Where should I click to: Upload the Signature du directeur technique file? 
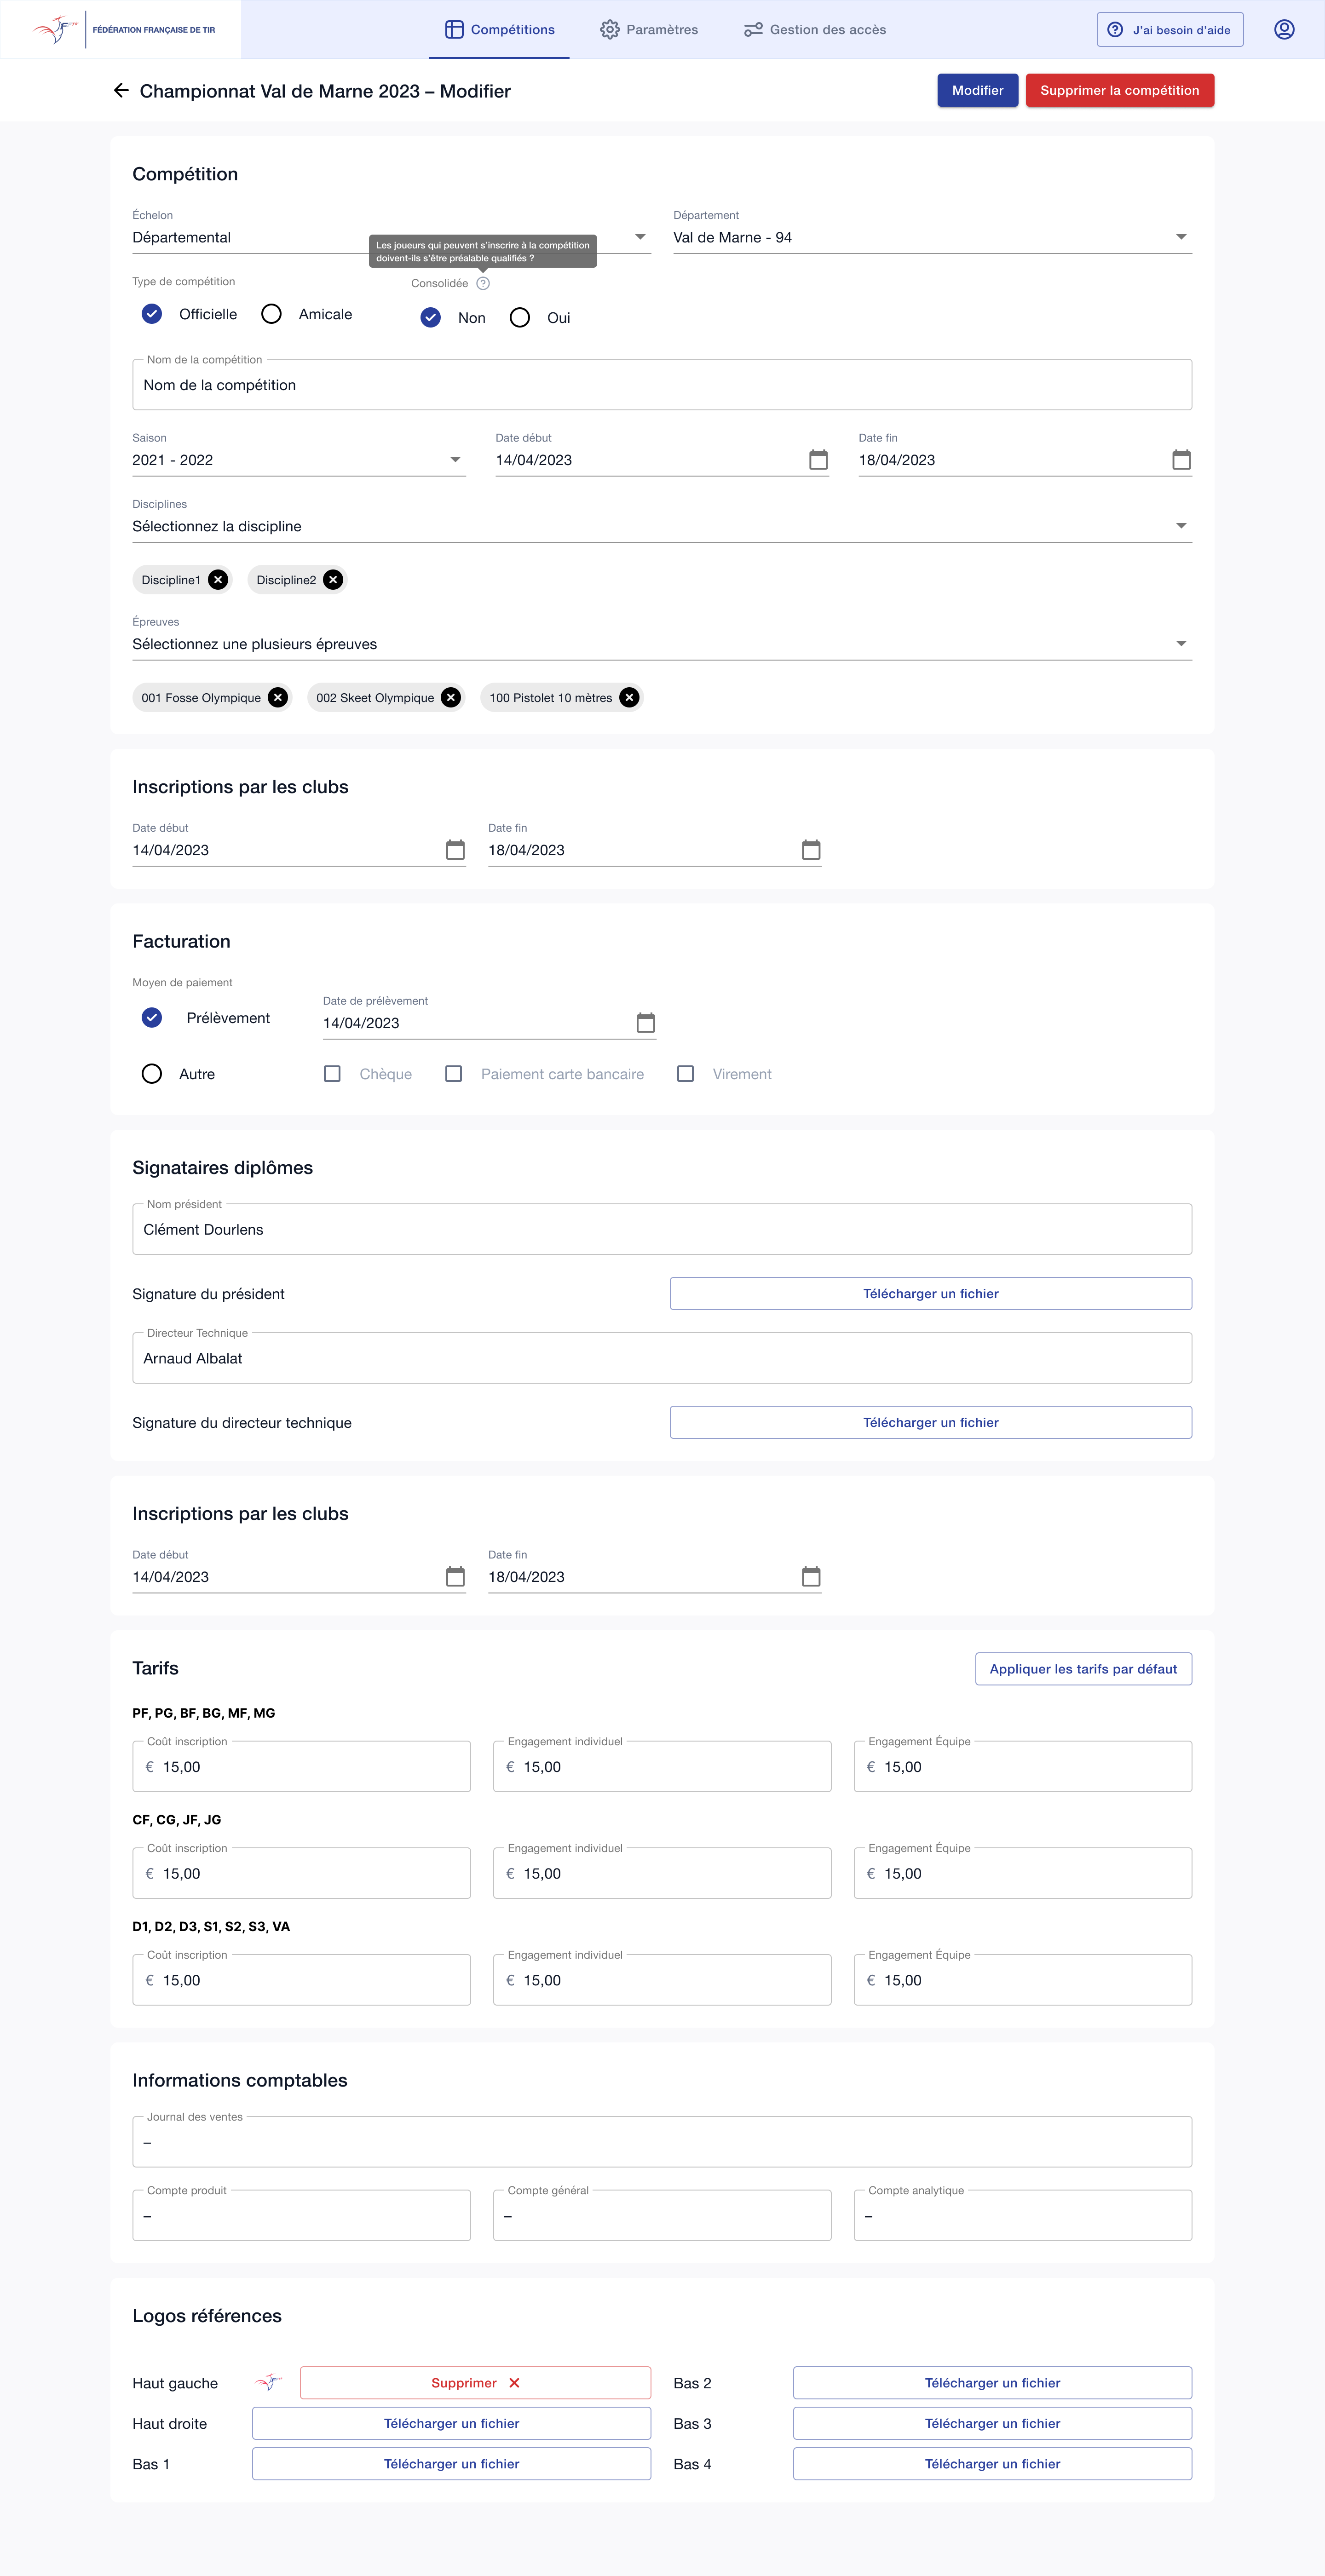tap(931, 1423)
